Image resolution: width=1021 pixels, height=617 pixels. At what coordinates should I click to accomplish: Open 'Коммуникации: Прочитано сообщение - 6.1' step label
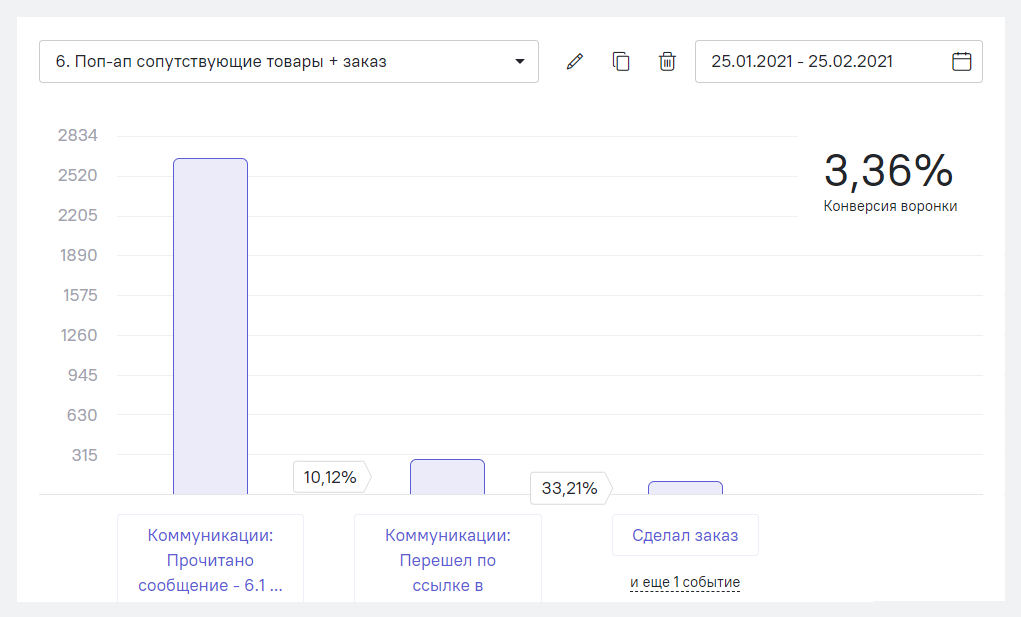pos(210,560)
